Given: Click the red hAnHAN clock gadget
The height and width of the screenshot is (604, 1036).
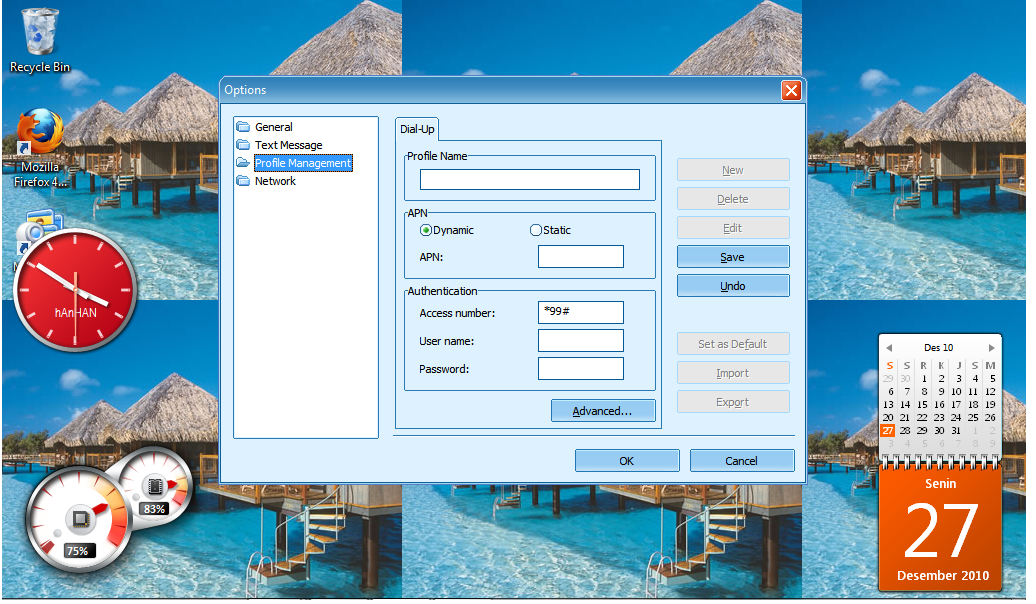Looking at the screenshot, I should pyautogui.click(x=75, y=290).
